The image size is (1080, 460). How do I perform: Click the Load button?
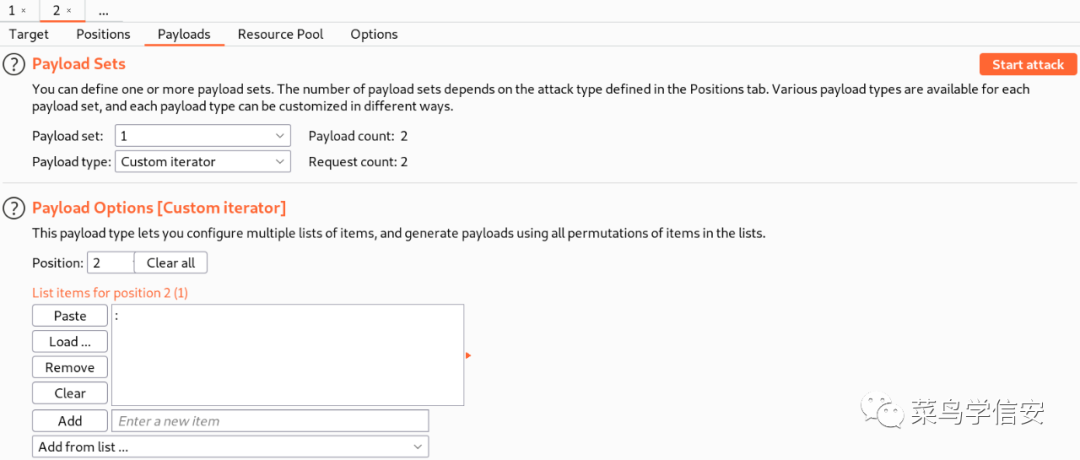(70, 342)
